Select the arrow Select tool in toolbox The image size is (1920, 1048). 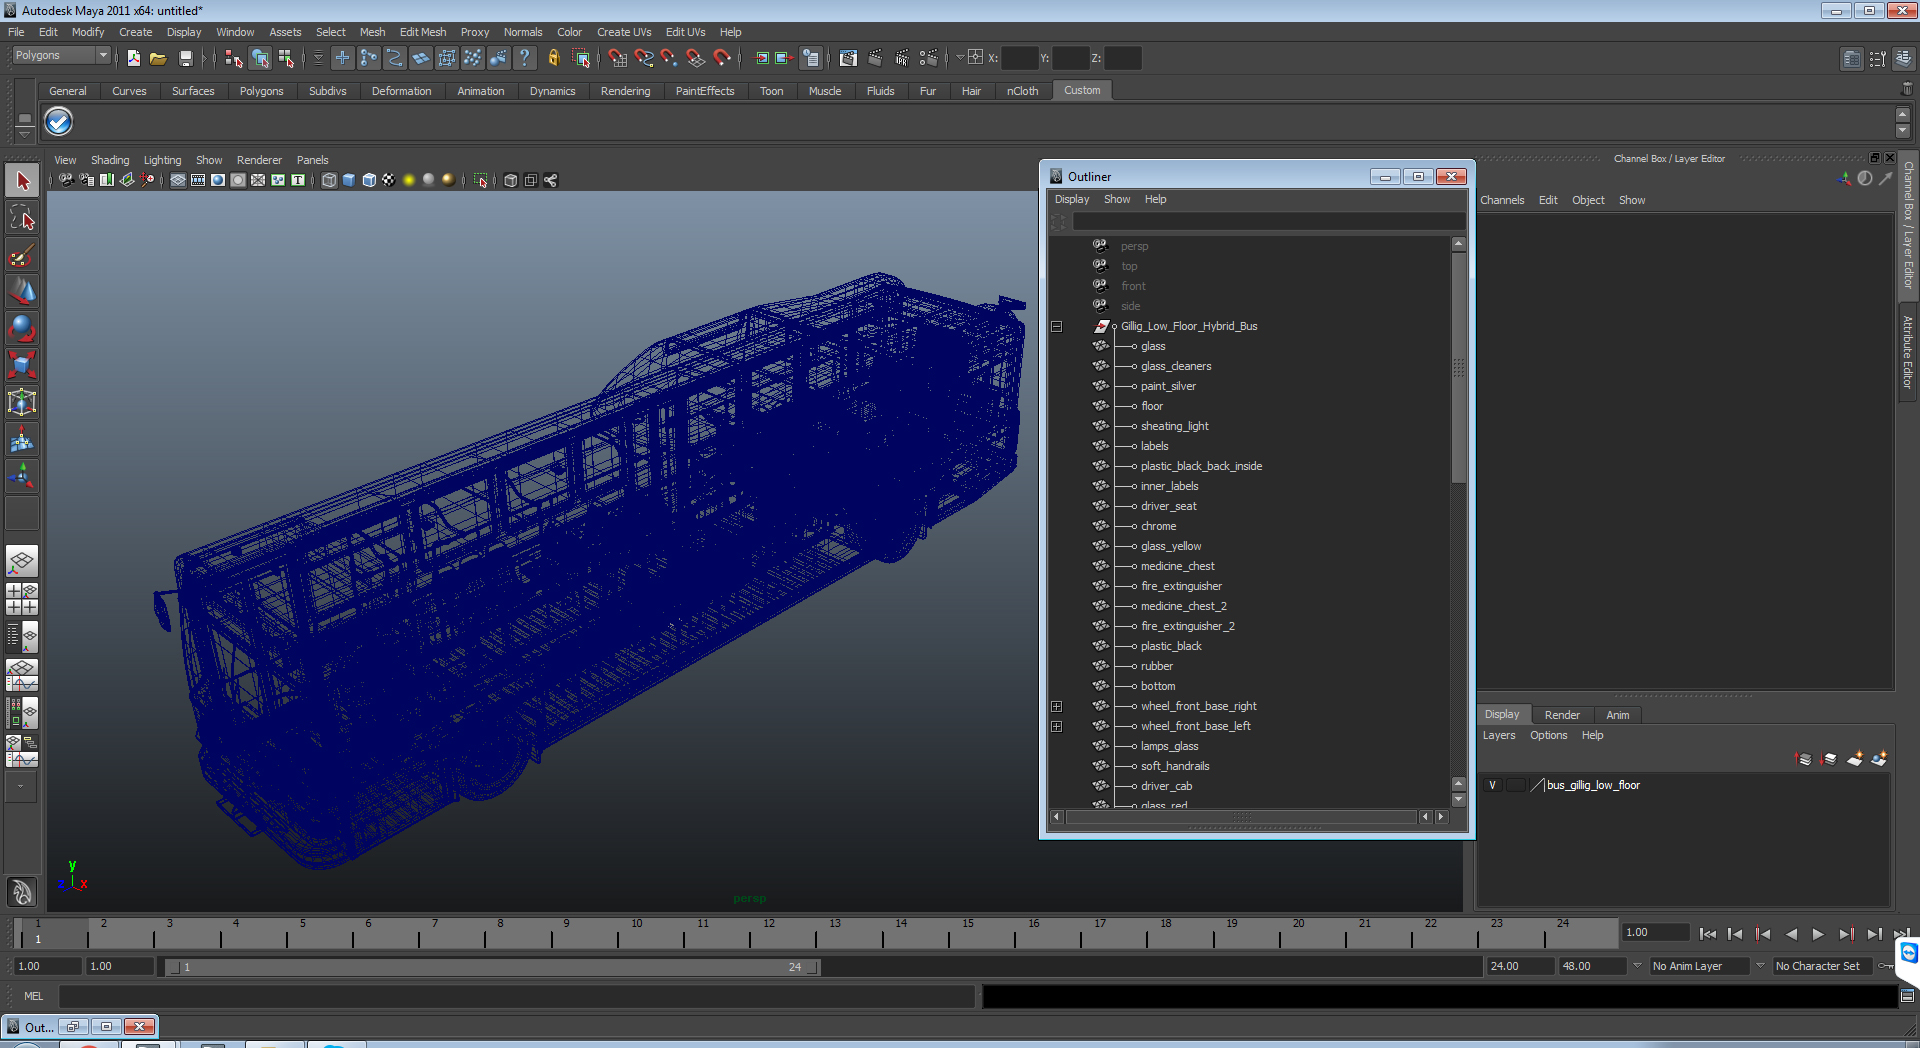click(22, 181)
